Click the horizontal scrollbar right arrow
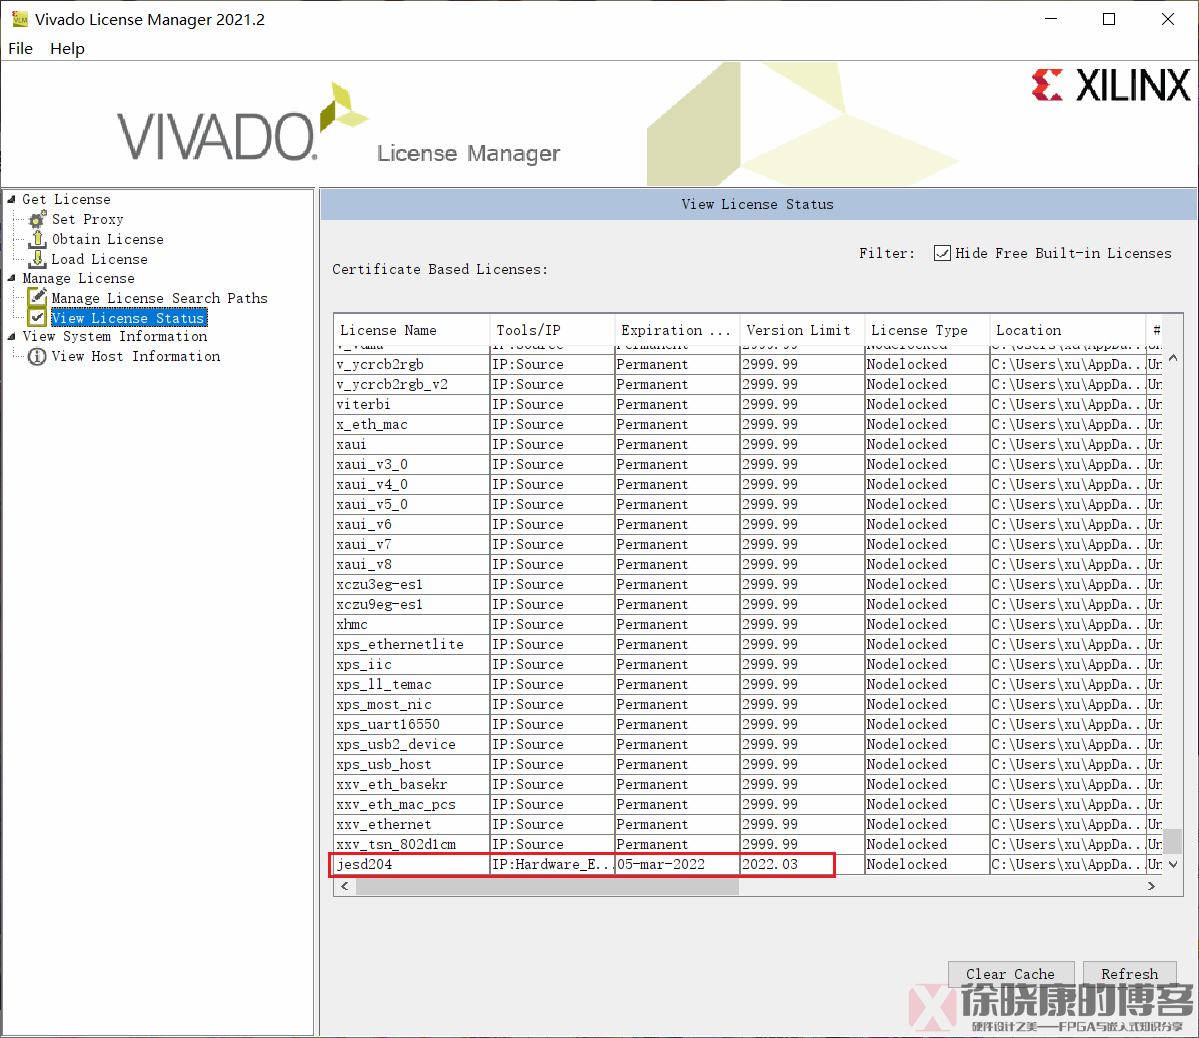 click(1152, 886)
